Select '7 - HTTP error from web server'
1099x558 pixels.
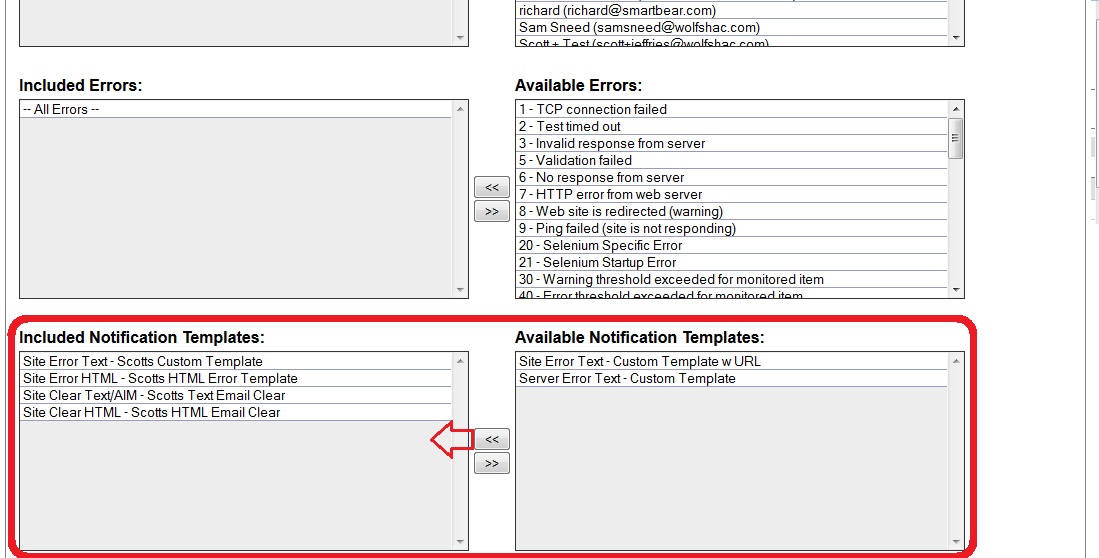[x=732, y=194]
